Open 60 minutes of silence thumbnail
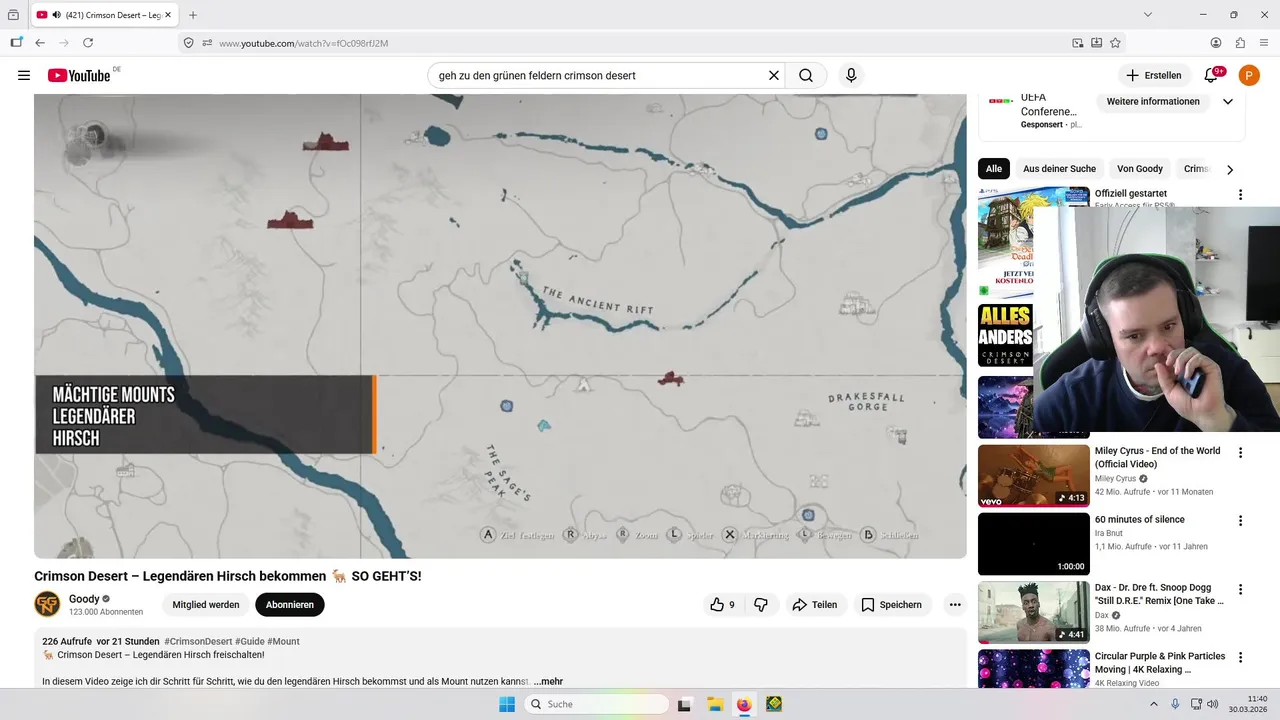 1033,544
